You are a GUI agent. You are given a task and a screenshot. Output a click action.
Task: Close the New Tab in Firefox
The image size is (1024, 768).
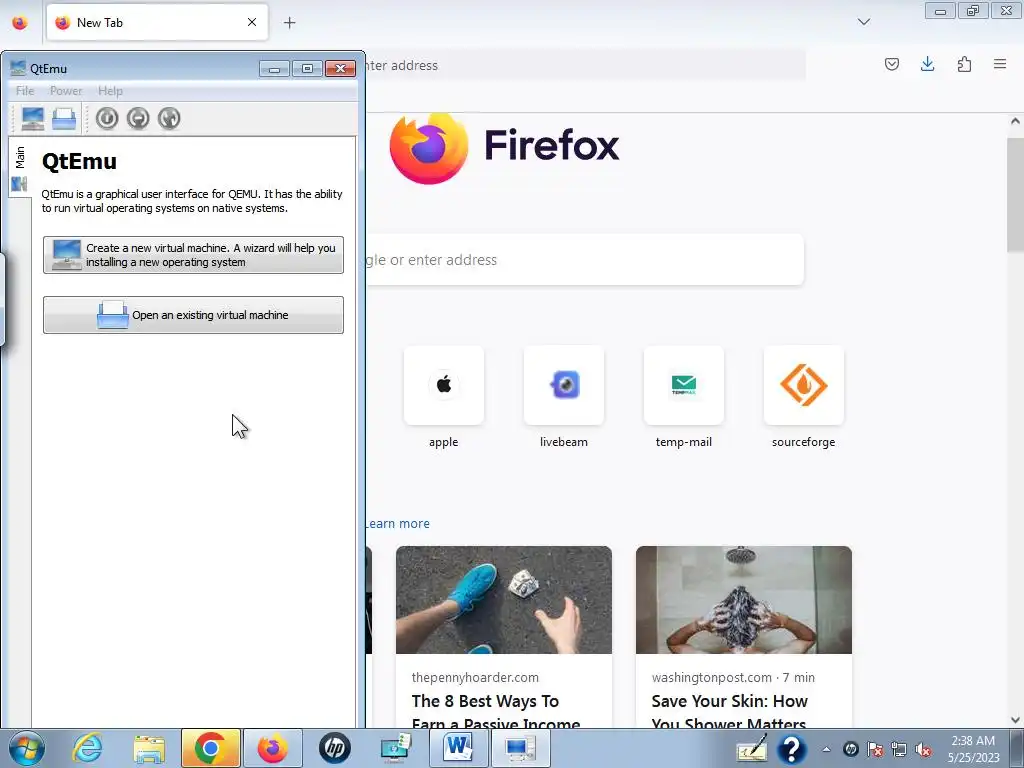click(252, 22)
